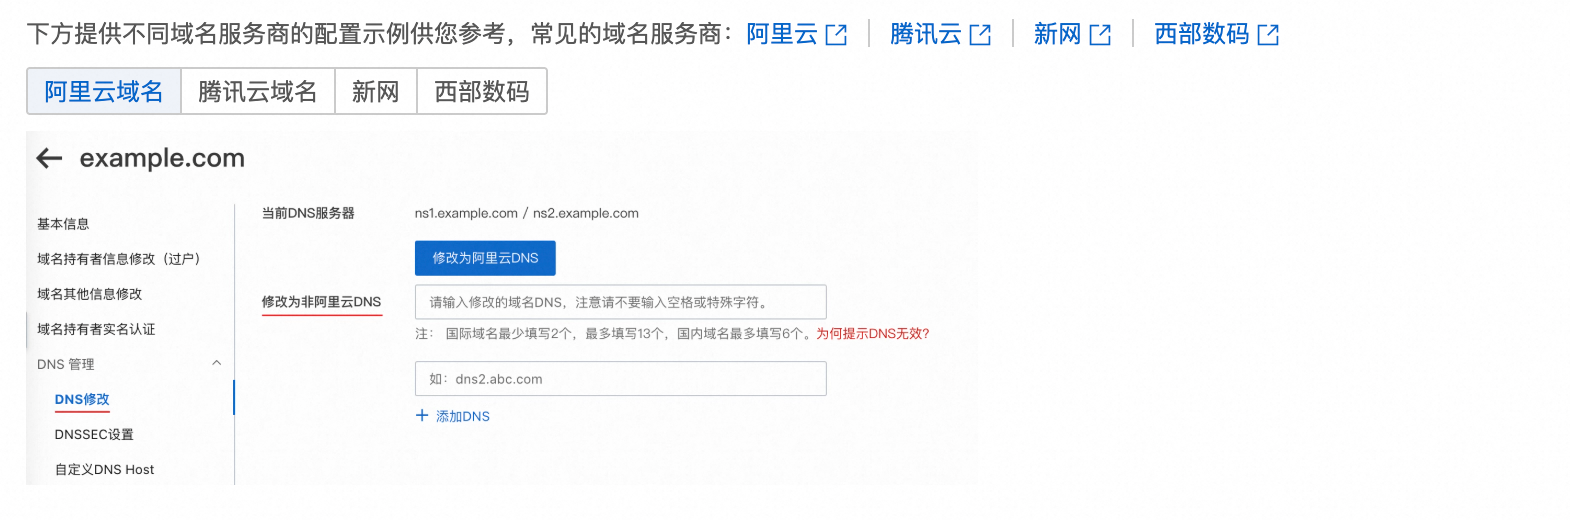Switch to the 西部数码 tab

point(482,91)
